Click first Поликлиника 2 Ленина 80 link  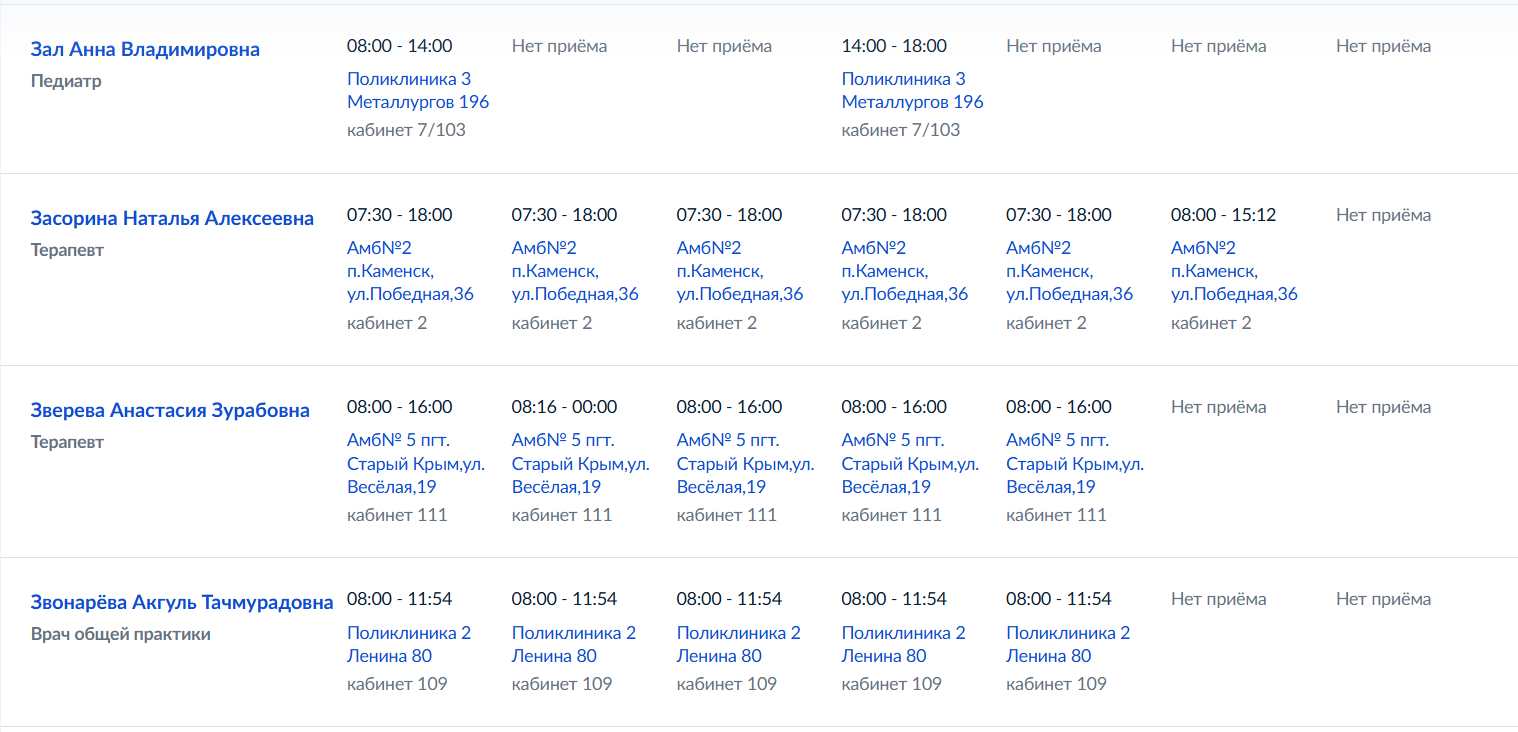coord(409,644)
